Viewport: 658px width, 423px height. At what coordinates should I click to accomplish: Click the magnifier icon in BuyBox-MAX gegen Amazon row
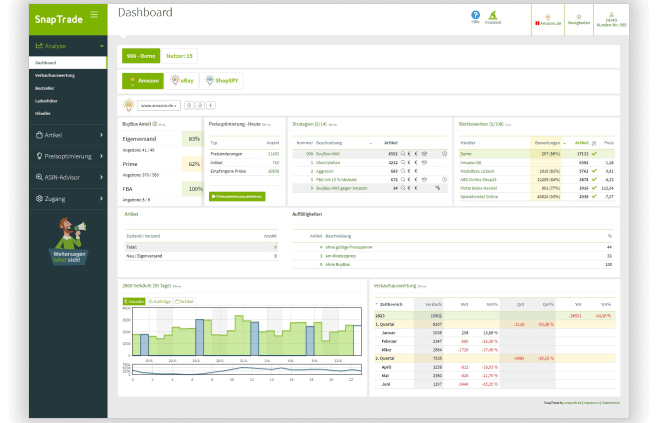403,188
